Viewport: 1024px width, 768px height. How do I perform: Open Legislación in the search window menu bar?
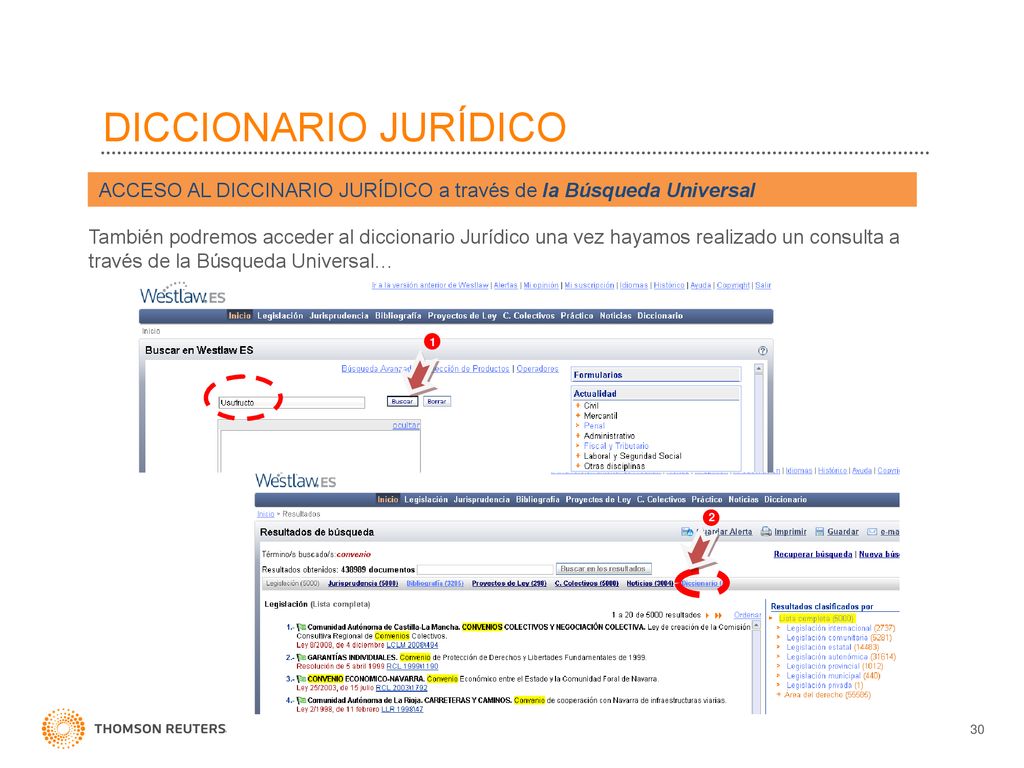tap(280, 316)
